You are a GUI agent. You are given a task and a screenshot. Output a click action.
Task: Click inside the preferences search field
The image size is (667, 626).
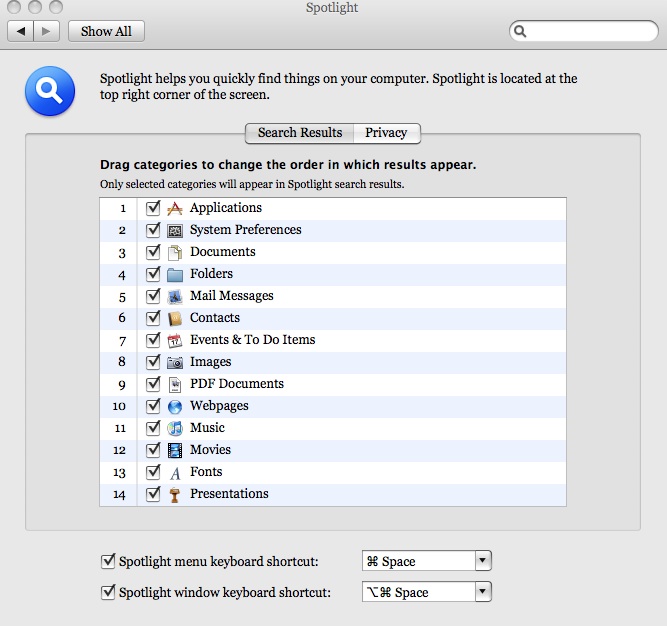pos(584,31)
